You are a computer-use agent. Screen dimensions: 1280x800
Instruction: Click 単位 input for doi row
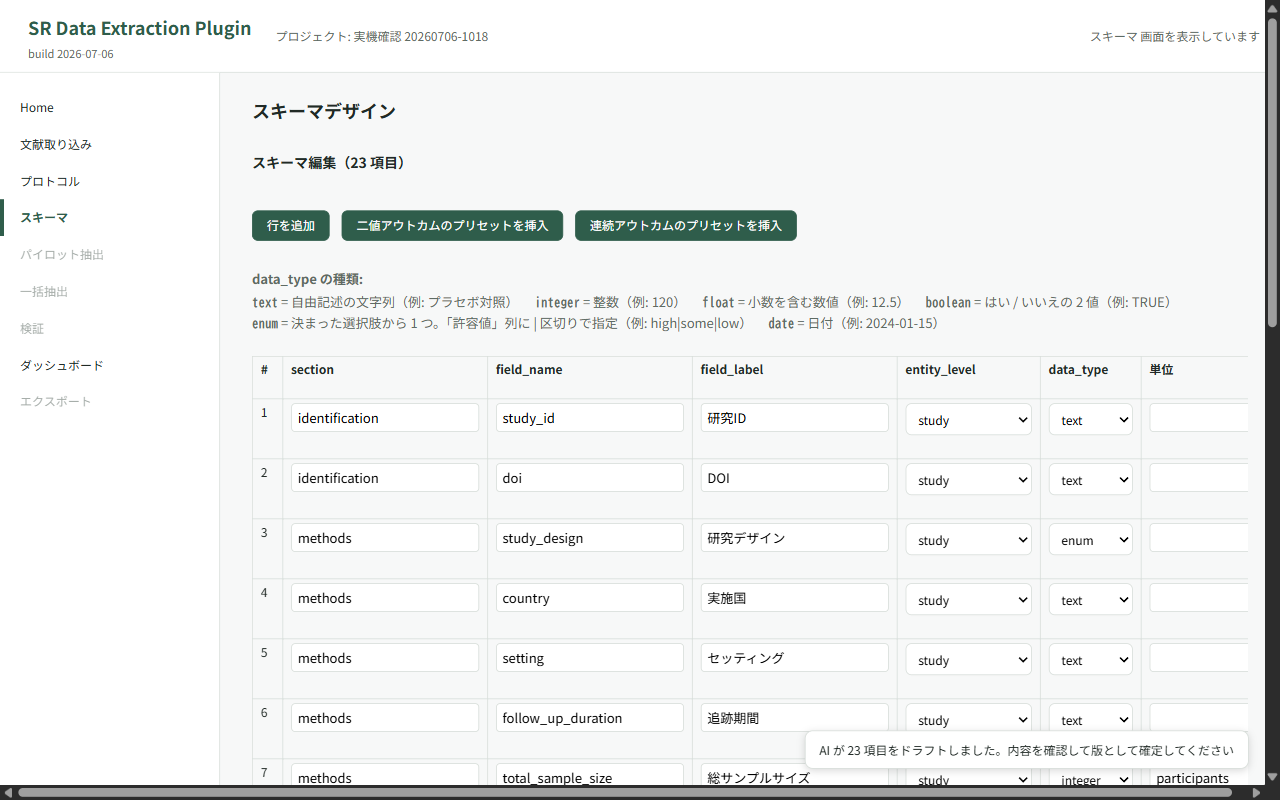[1199, 478]
